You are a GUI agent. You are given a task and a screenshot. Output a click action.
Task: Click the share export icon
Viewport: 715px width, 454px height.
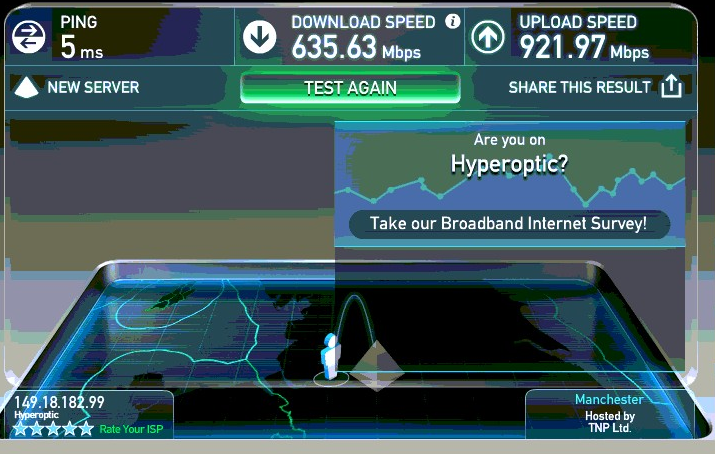[x=671, y=86]
